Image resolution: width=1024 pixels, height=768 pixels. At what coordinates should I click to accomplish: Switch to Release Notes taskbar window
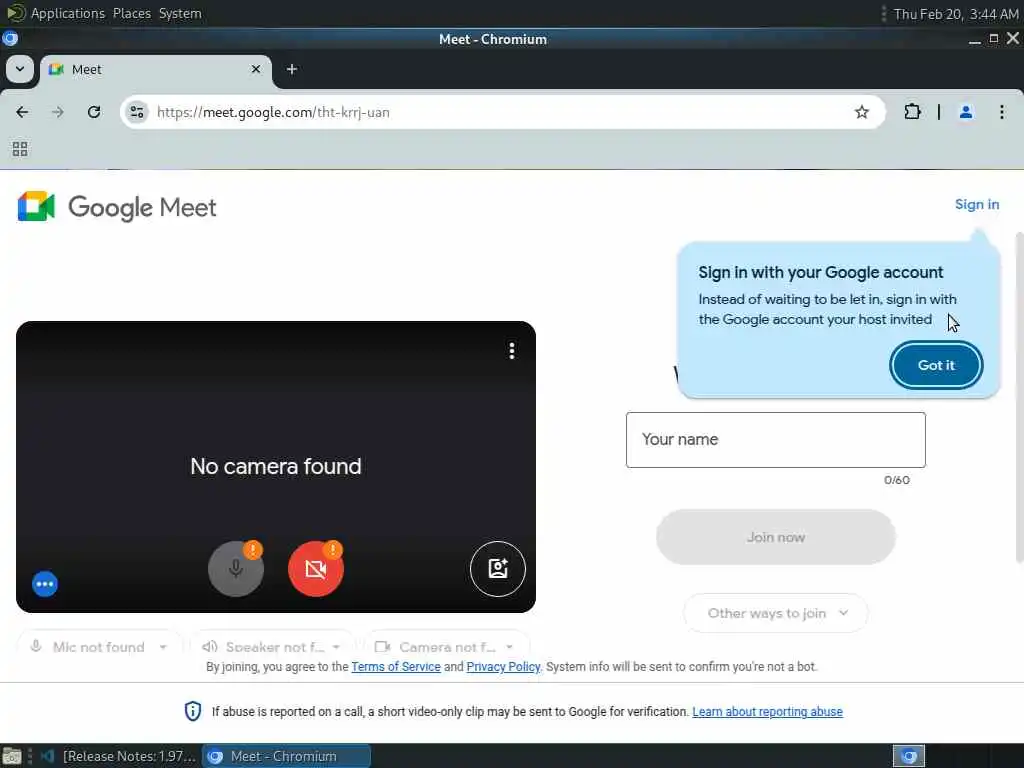click(119, 756)
